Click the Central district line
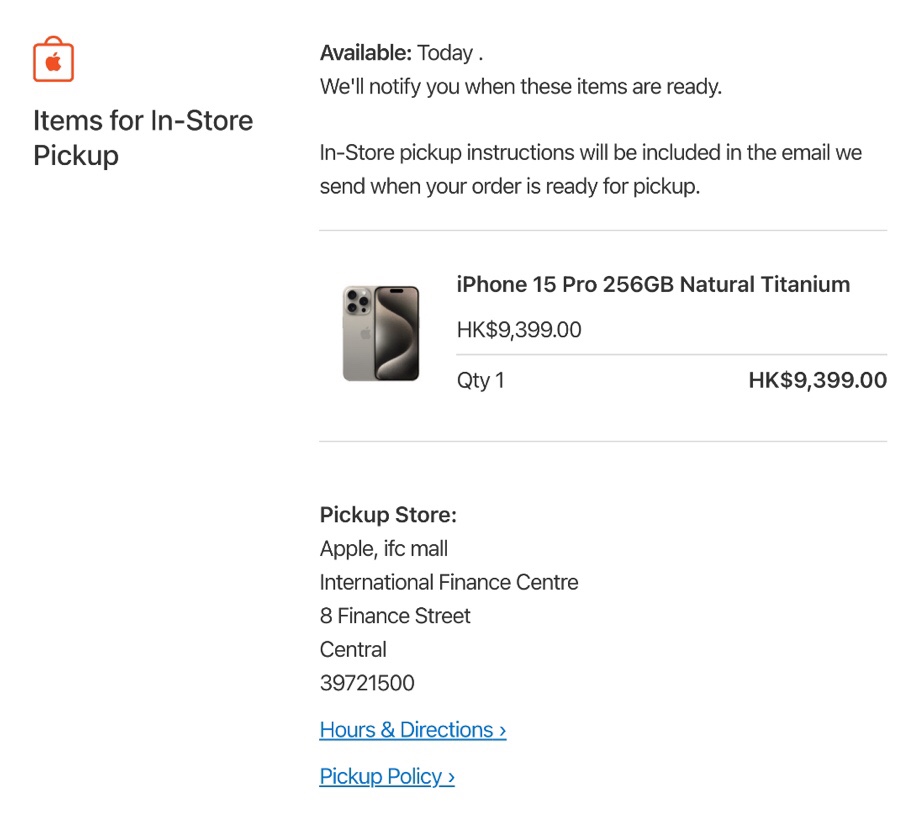Image resolution: width=897 pixels, height=821 pixels. 353,649
